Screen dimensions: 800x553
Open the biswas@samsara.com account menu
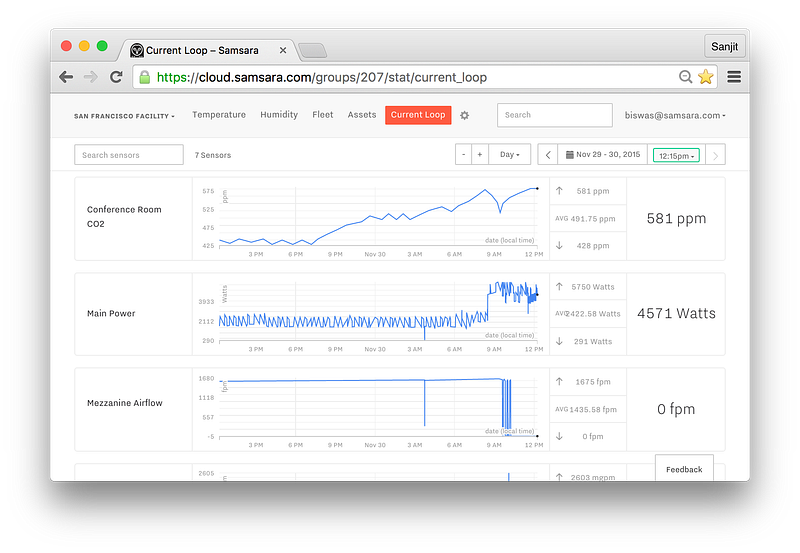[675, 115]
